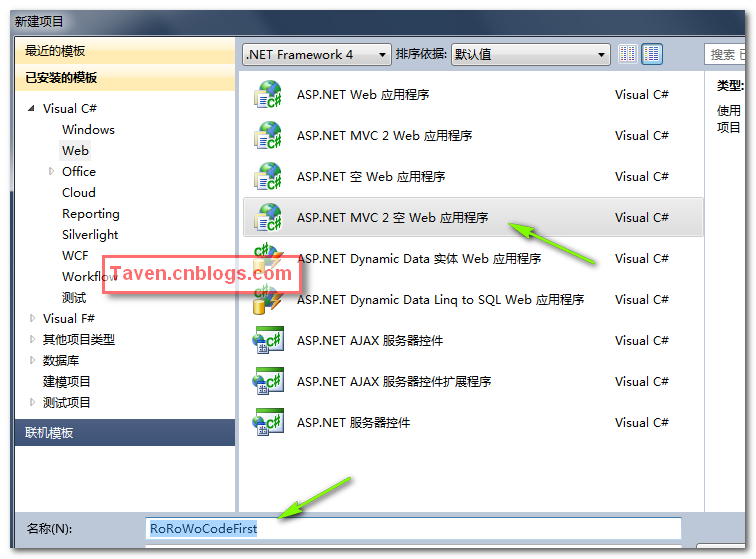Expand the 数据库 tree node
Viewport: 756px width, 559px height.
pyautogui.click(x=32, y=360)
